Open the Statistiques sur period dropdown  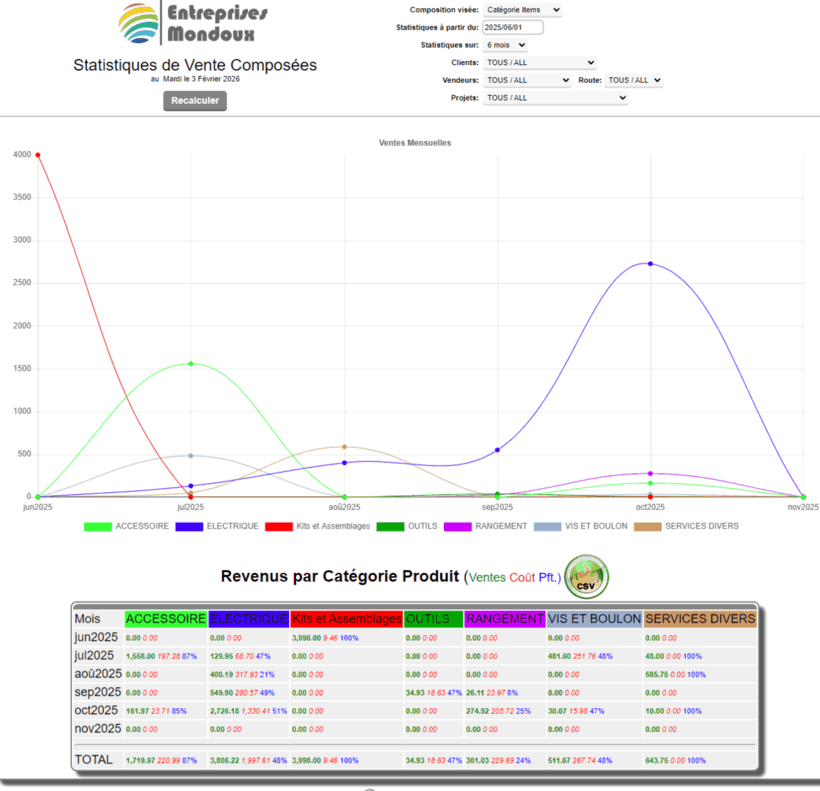coord(505,45)
